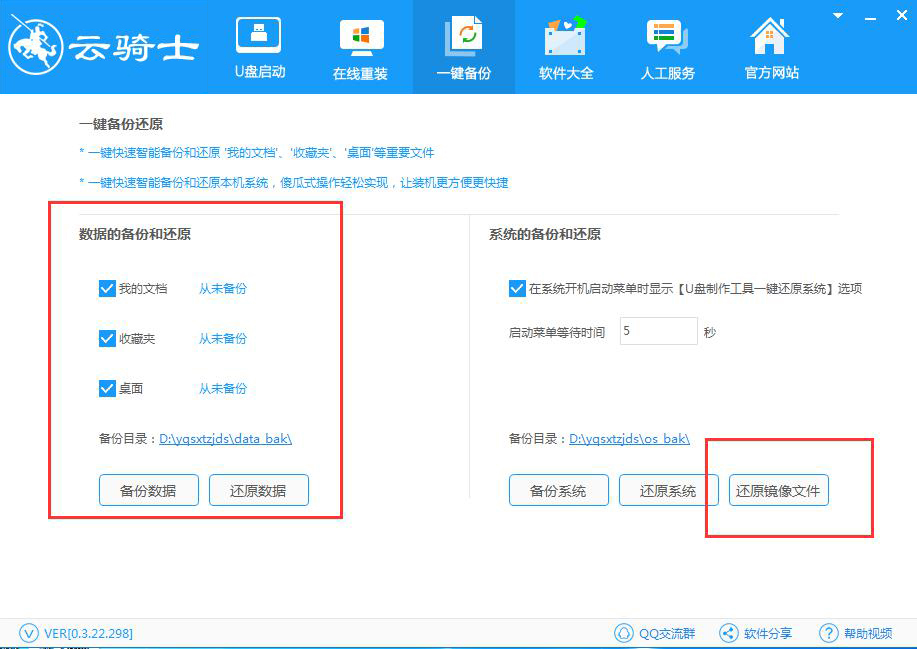The height and width of the screenshot is (649, 917).
Task: Disable the 桌面 backup checkbox
Action: [107, 388]
